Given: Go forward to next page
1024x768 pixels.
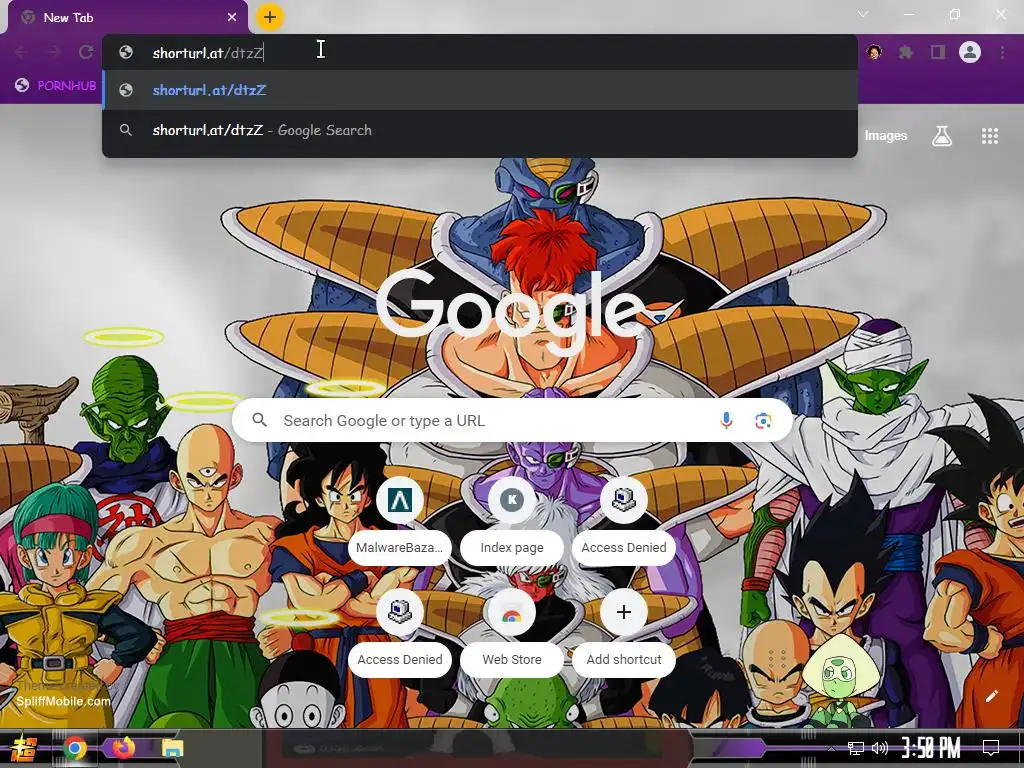Looking at the screenshot, I should 54,52.
